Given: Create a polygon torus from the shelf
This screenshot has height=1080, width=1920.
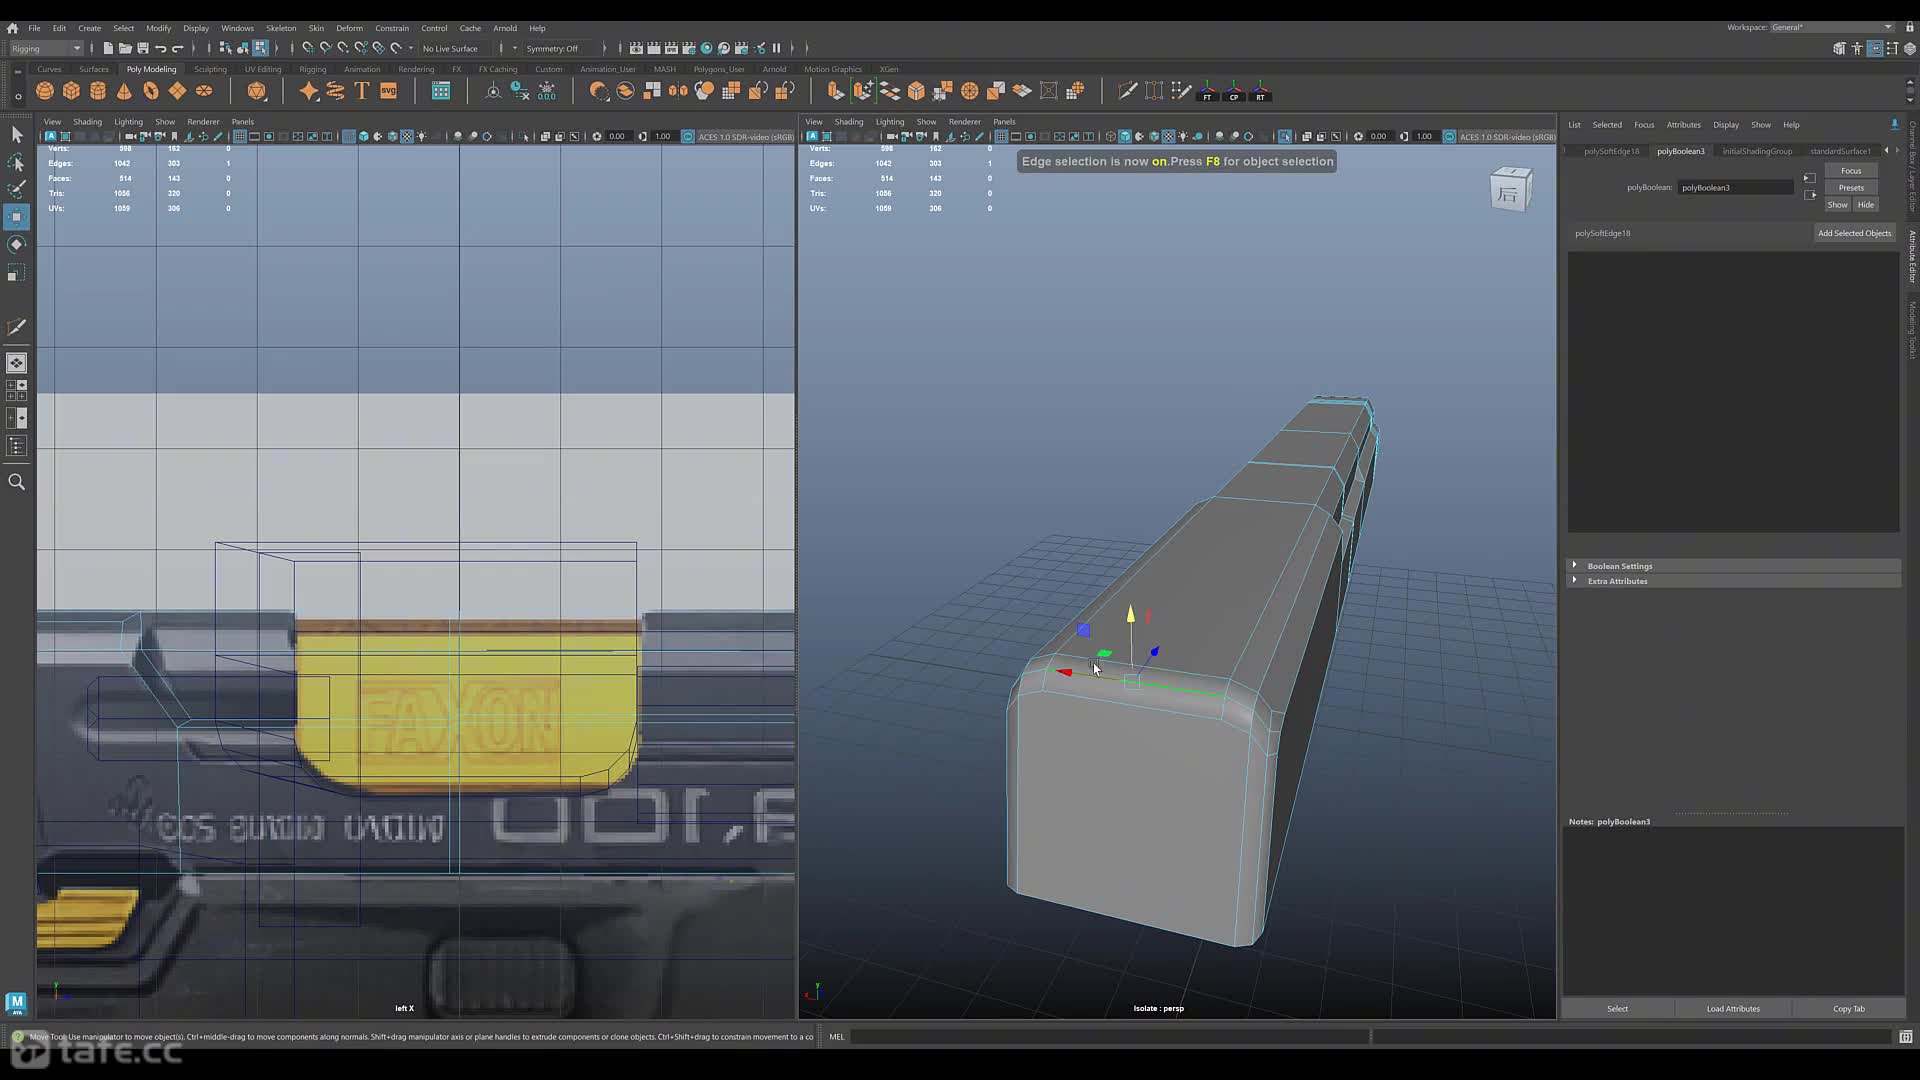Looking at the screenshot, I should [151, 91].
